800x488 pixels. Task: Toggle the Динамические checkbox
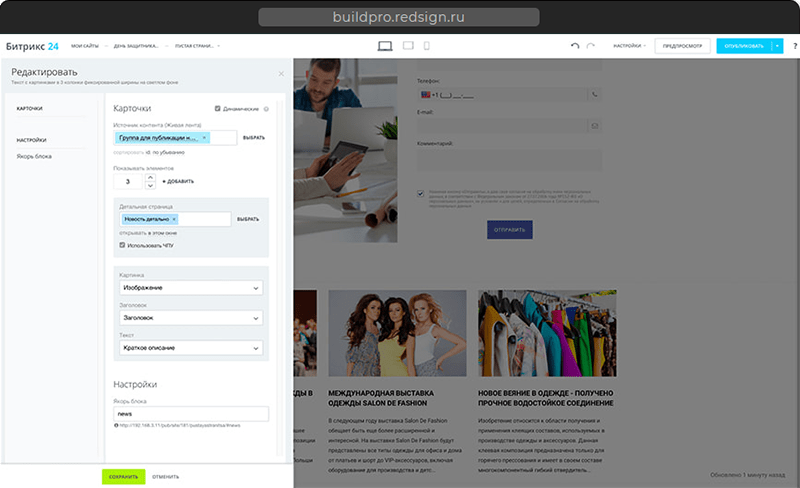(218, 109)
